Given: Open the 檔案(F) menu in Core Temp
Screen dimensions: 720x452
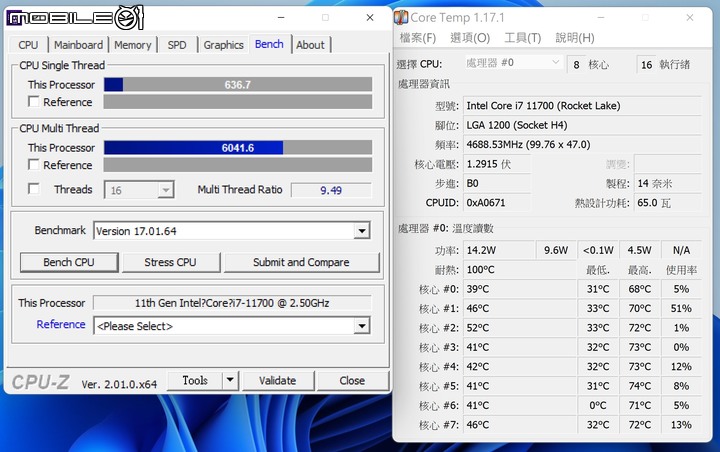Looking at the screenshot, I should click(x=417, y=38).
